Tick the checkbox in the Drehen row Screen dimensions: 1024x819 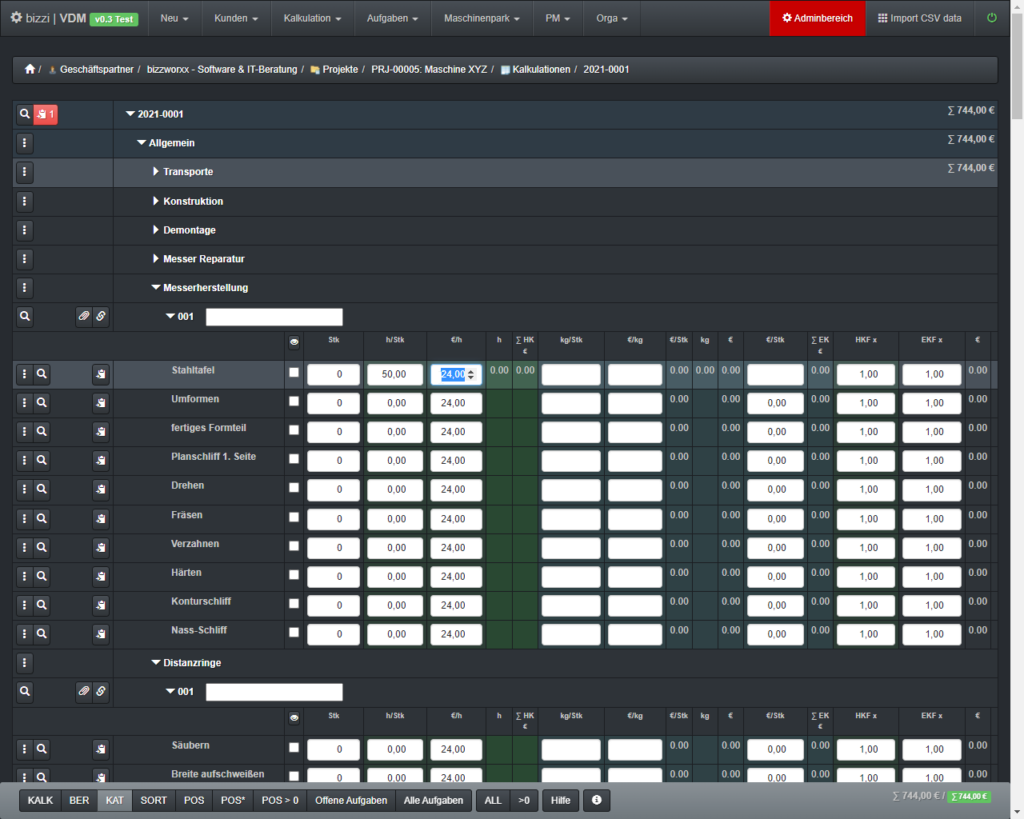coord(293,488)
